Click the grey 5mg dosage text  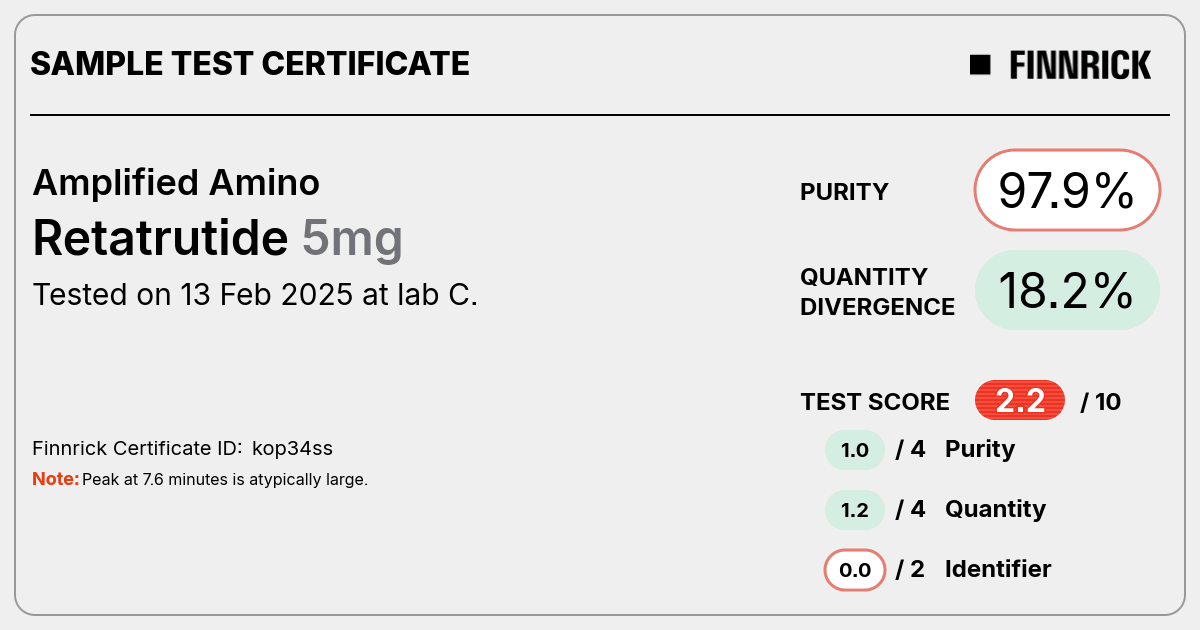[x=353, y=239]
